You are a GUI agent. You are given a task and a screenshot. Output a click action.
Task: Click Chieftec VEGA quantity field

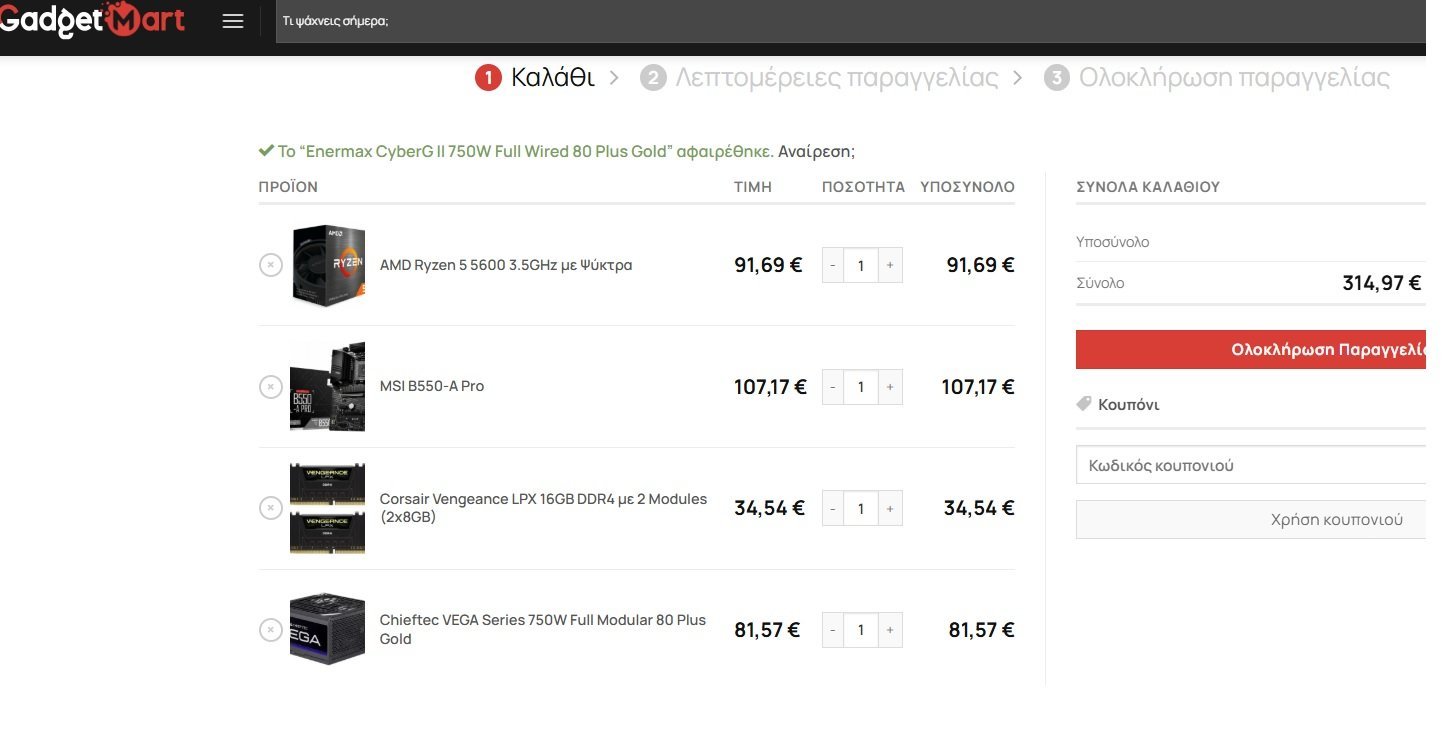pyautogui.click(x=861, y=630)
